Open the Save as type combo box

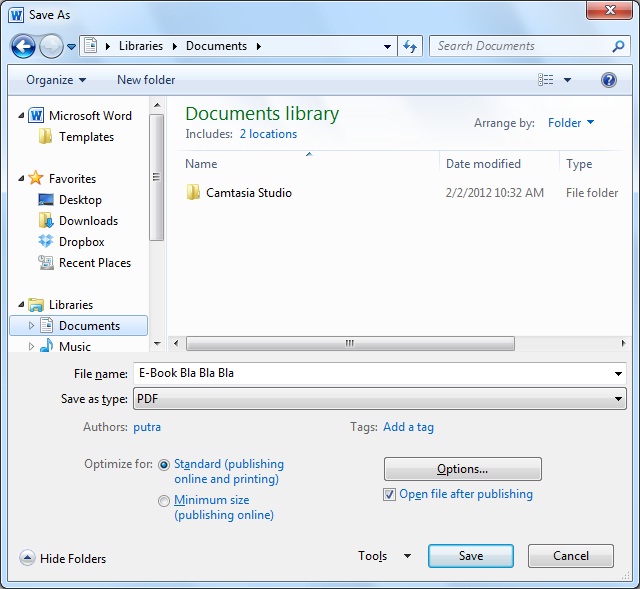coord(380,399)
